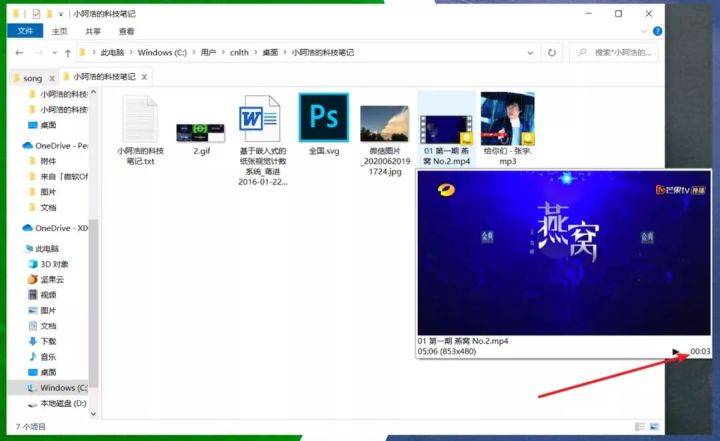Open 图片 under 此电脑
The height and width of the screenshot is (441, 720).
pyautogui.click(x=42, y=311)
